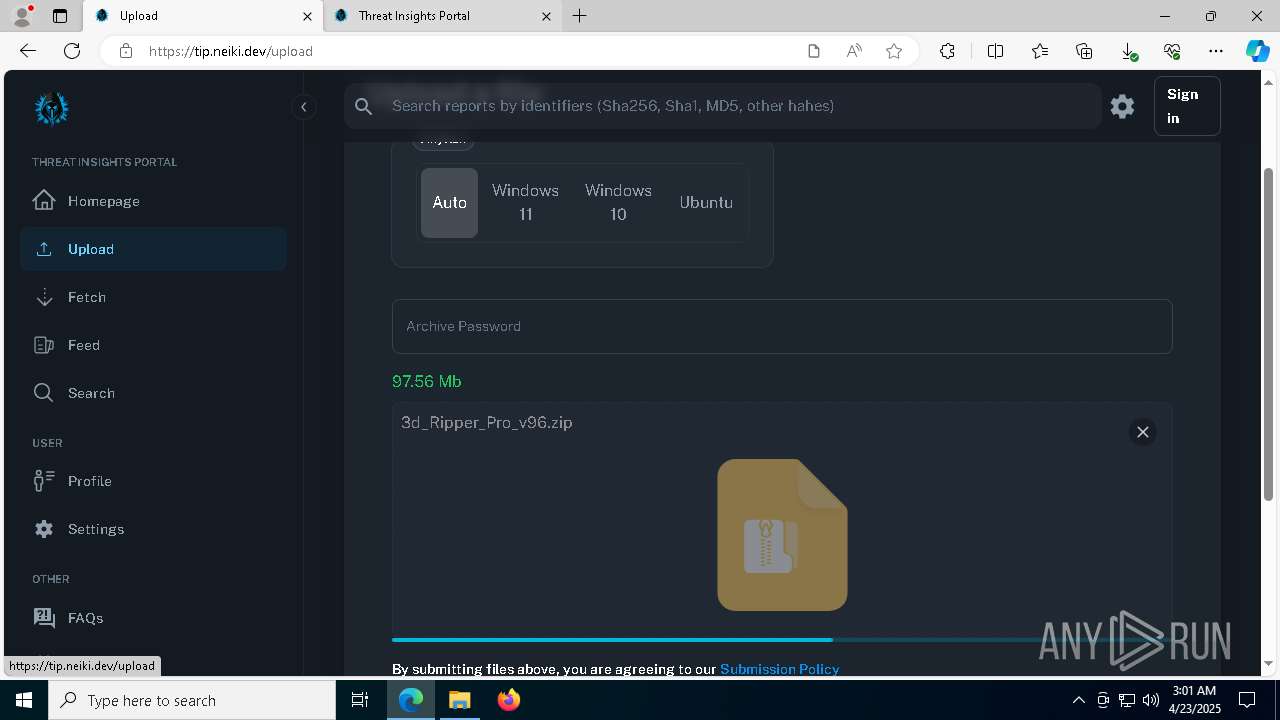Image resolution: width=1280 pixels, height=720 pixels.
Task: Click the Archive Password field
Action: [782, 326]
